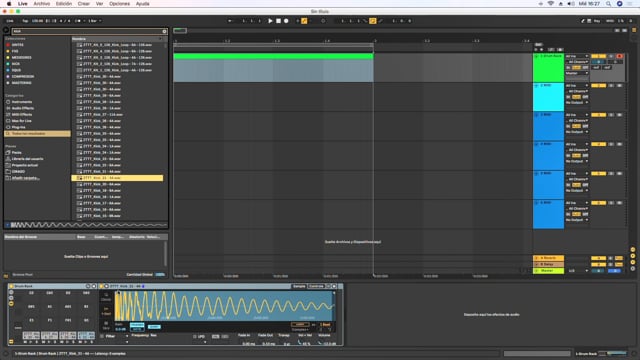Toggle the Drum Rack track activator button
The width and height of the screenshot is (640, 360).
(598, 56)
